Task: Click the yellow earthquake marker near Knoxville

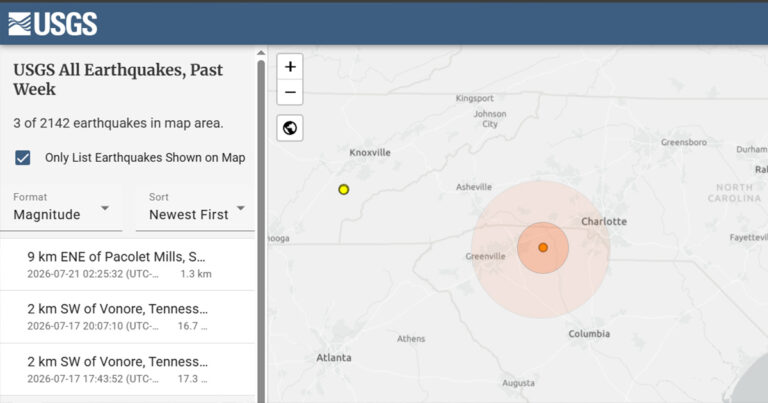Action: click(x=344, y=190)
